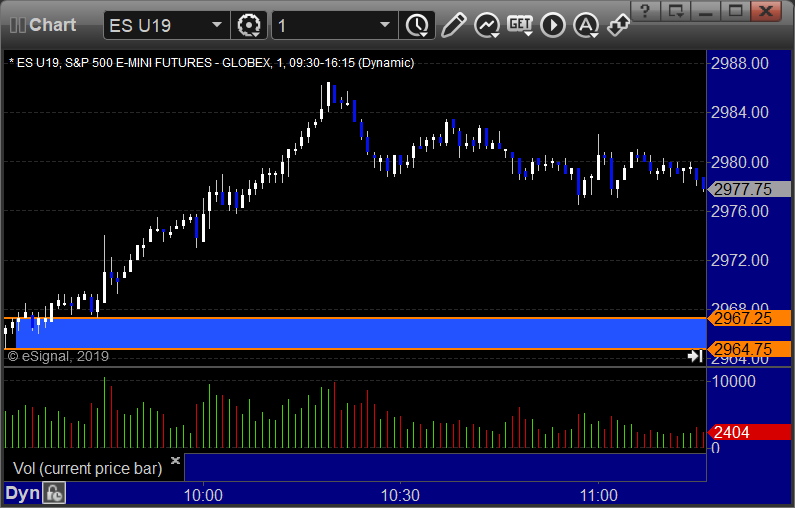Close the Vol current price bar study

[x=175, y=460]
